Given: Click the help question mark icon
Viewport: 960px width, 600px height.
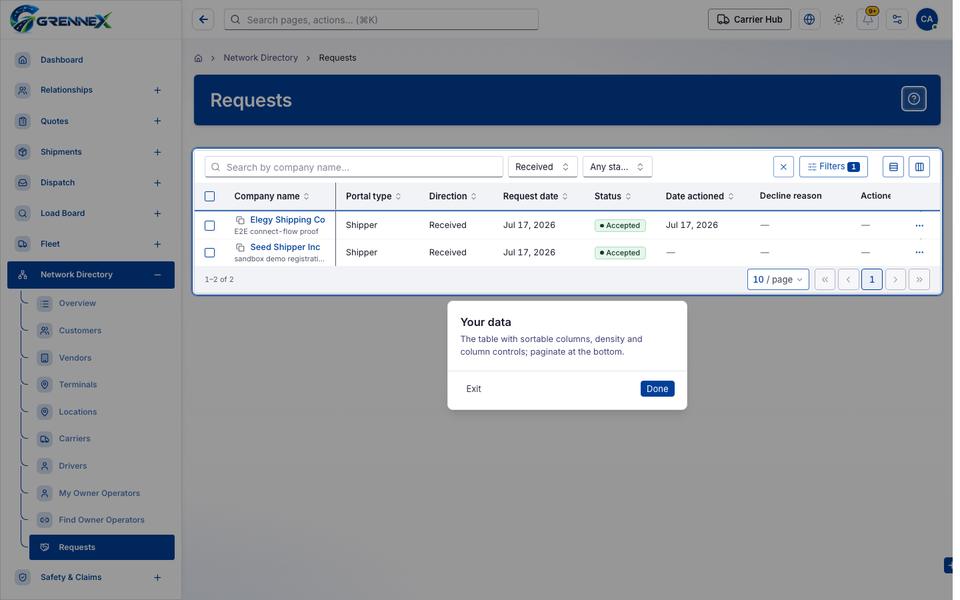Looking at the screenshot, I should [913, 99].
